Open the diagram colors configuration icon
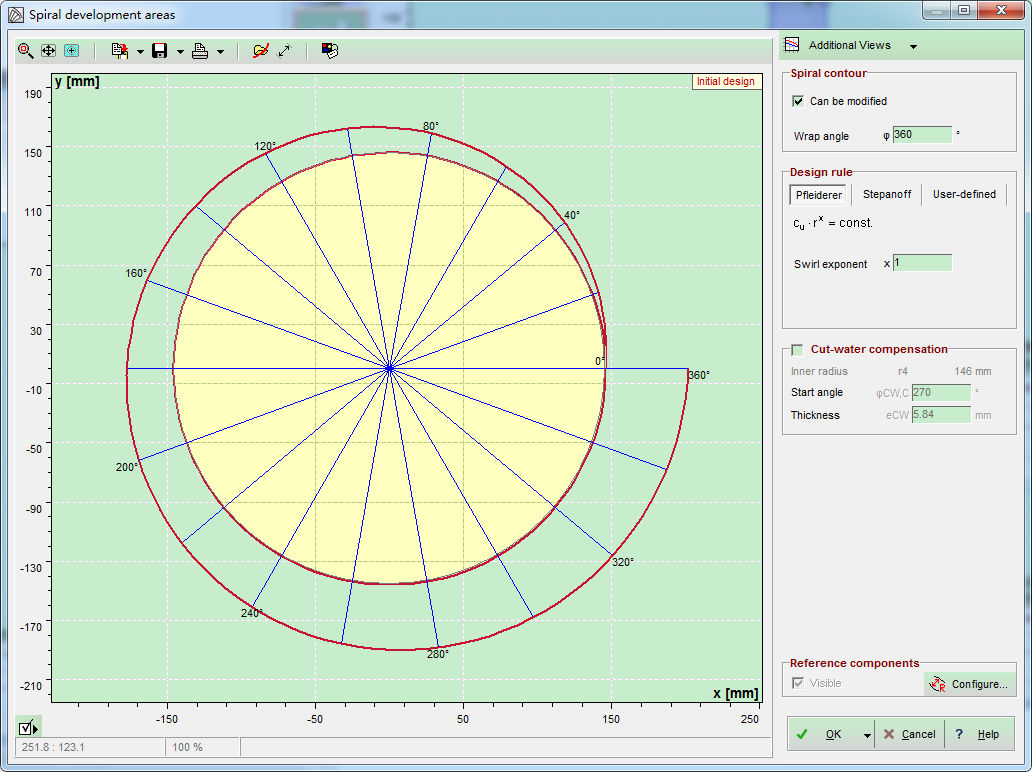Viewport: 1032px width, 772px height. click(x=330, y=51)
